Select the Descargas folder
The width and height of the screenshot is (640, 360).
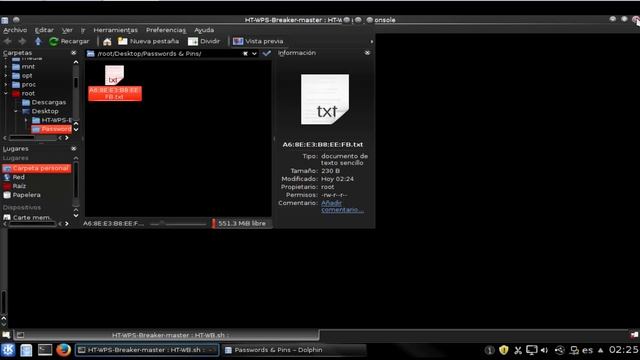click(44, 102)
